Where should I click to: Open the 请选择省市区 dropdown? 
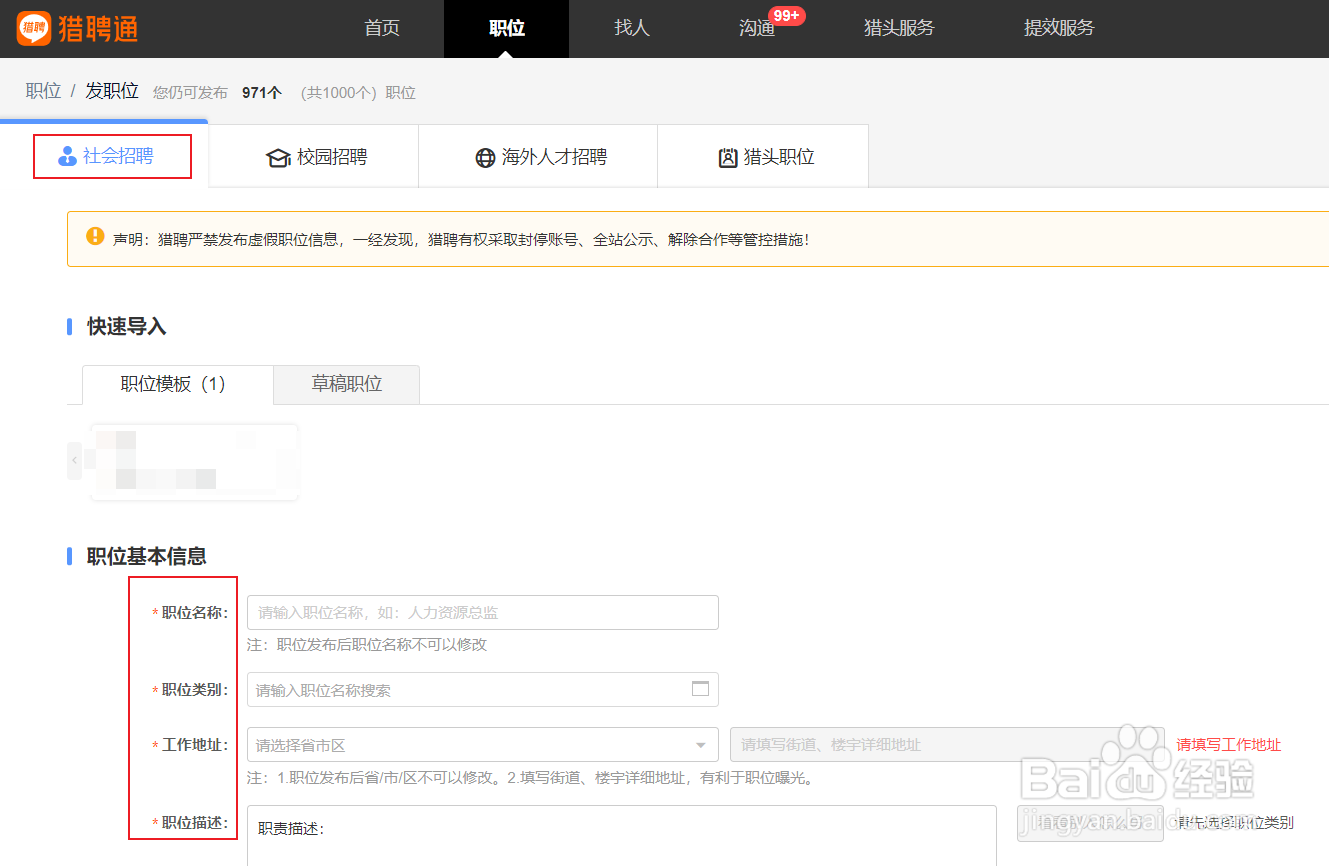pos(483,745)
